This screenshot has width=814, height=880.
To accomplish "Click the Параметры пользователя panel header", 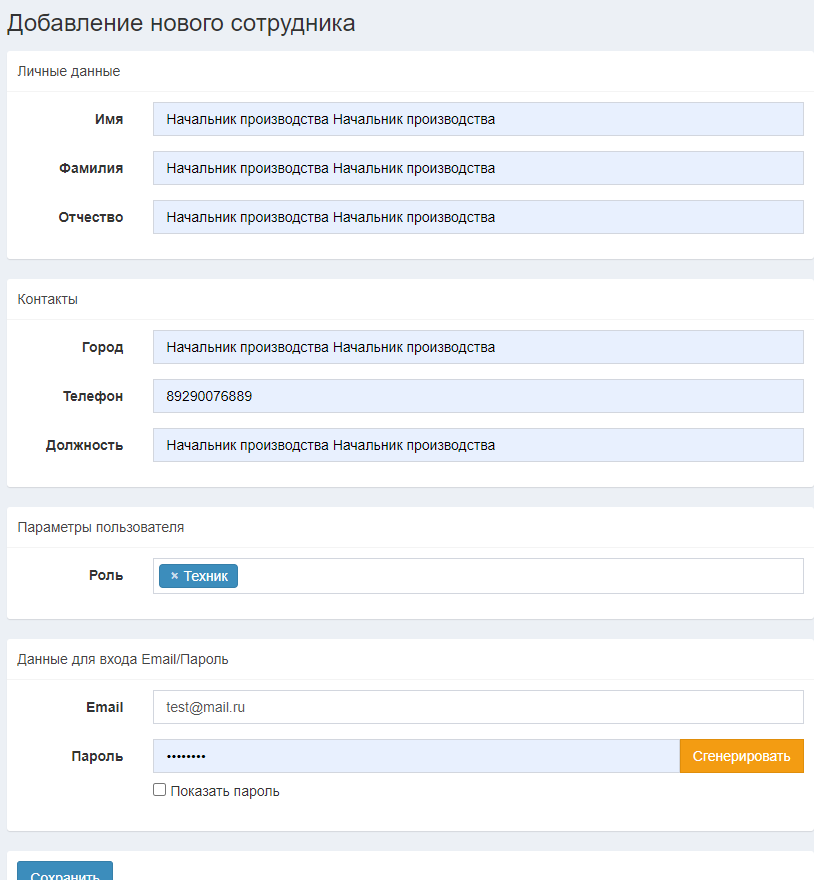I will click(100, 527).
